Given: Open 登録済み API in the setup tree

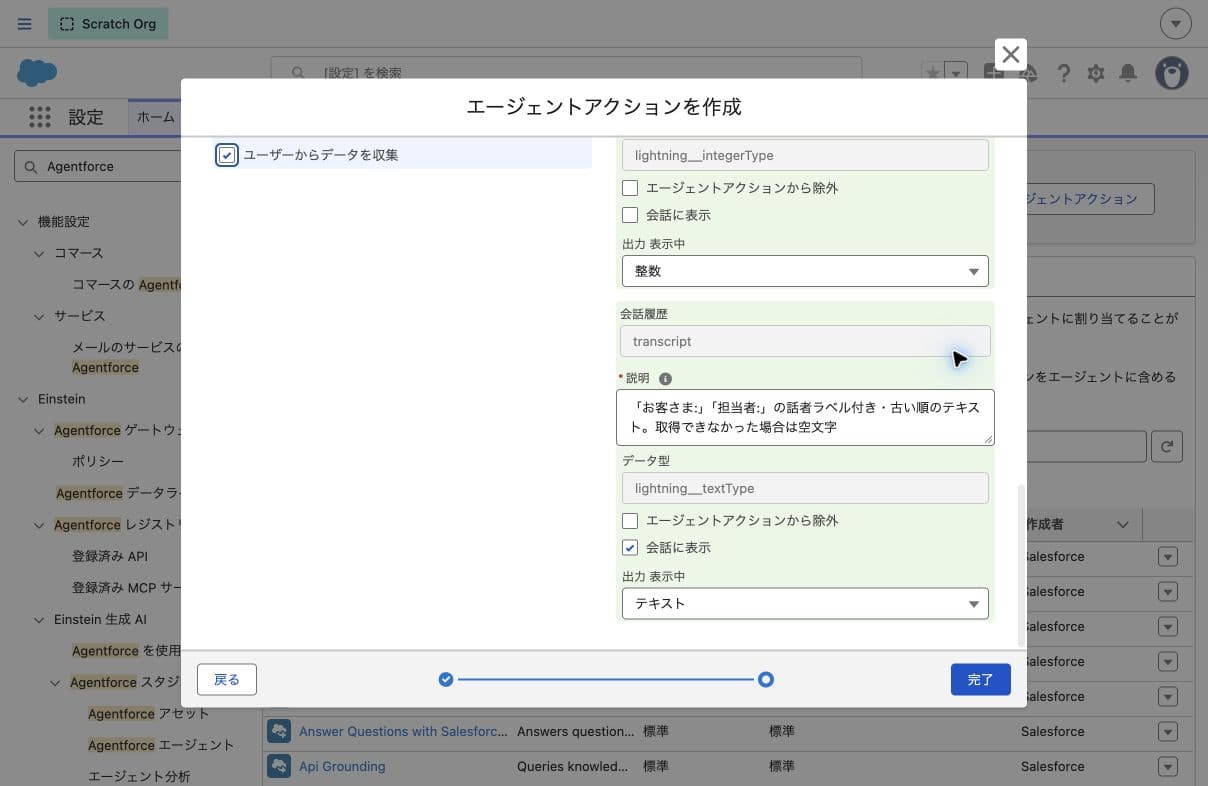Looking at the screenshot, I should [110, 556].
